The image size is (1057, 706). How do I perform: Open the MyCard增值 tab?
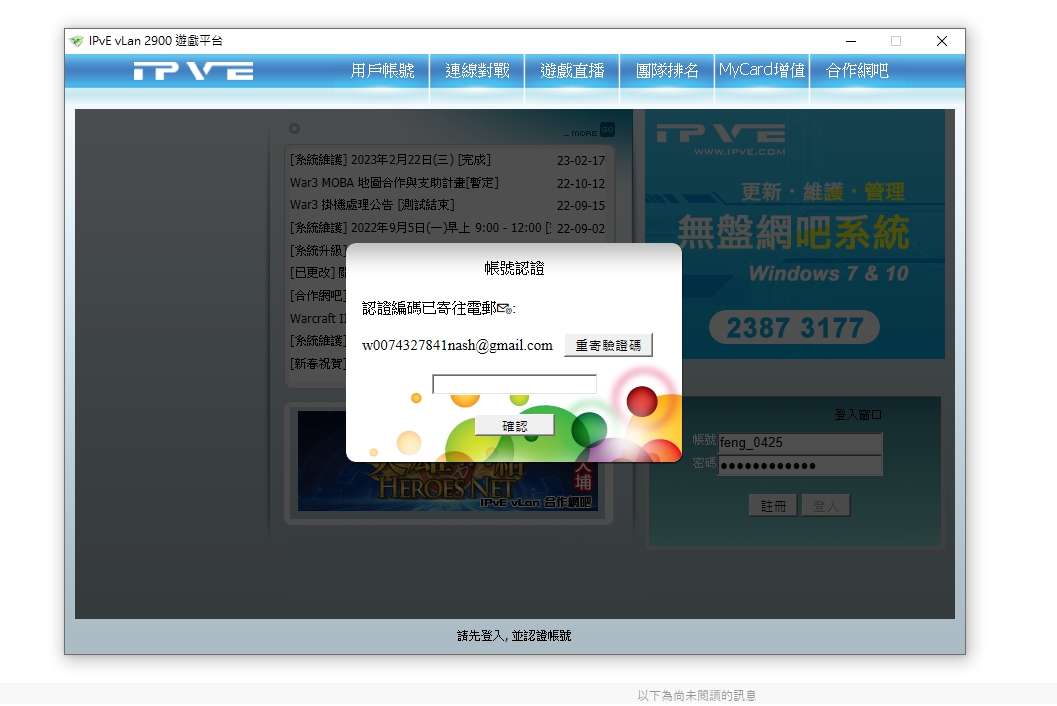(762, 71)
